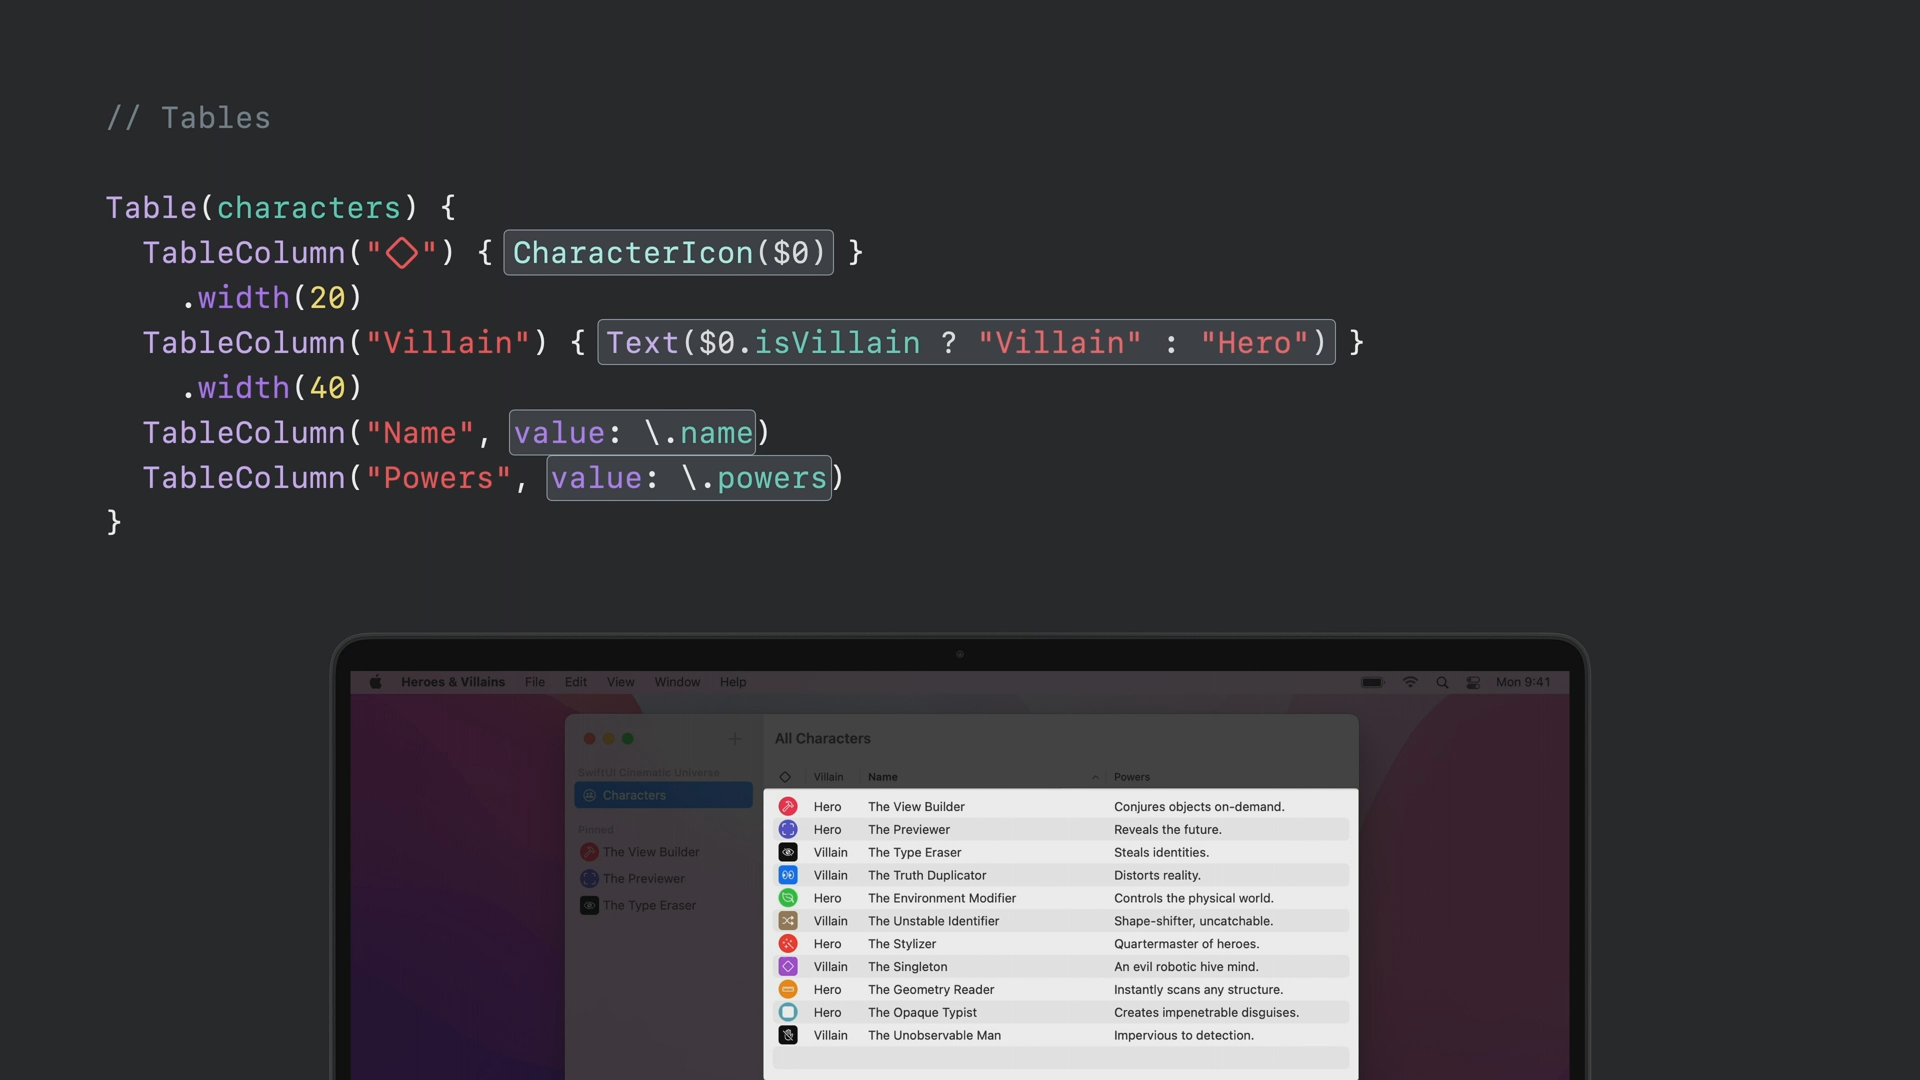Click The Unobservable Man's black icon

click(x=788, y=1036)
